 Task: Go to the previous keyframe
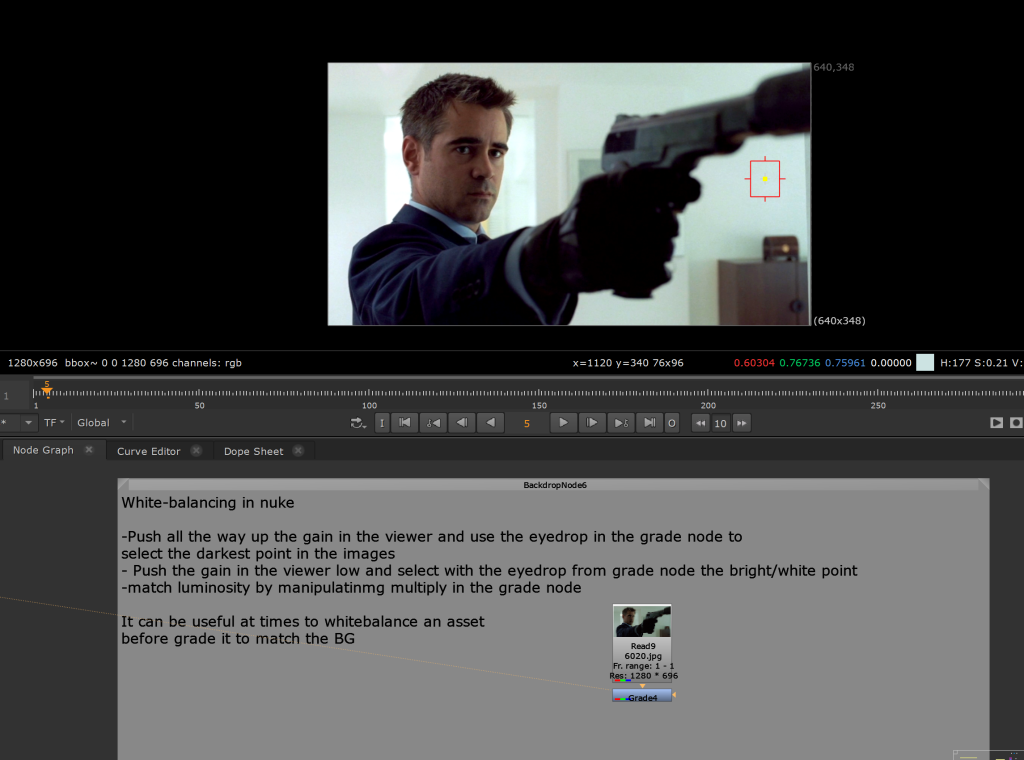click(434, 423)
